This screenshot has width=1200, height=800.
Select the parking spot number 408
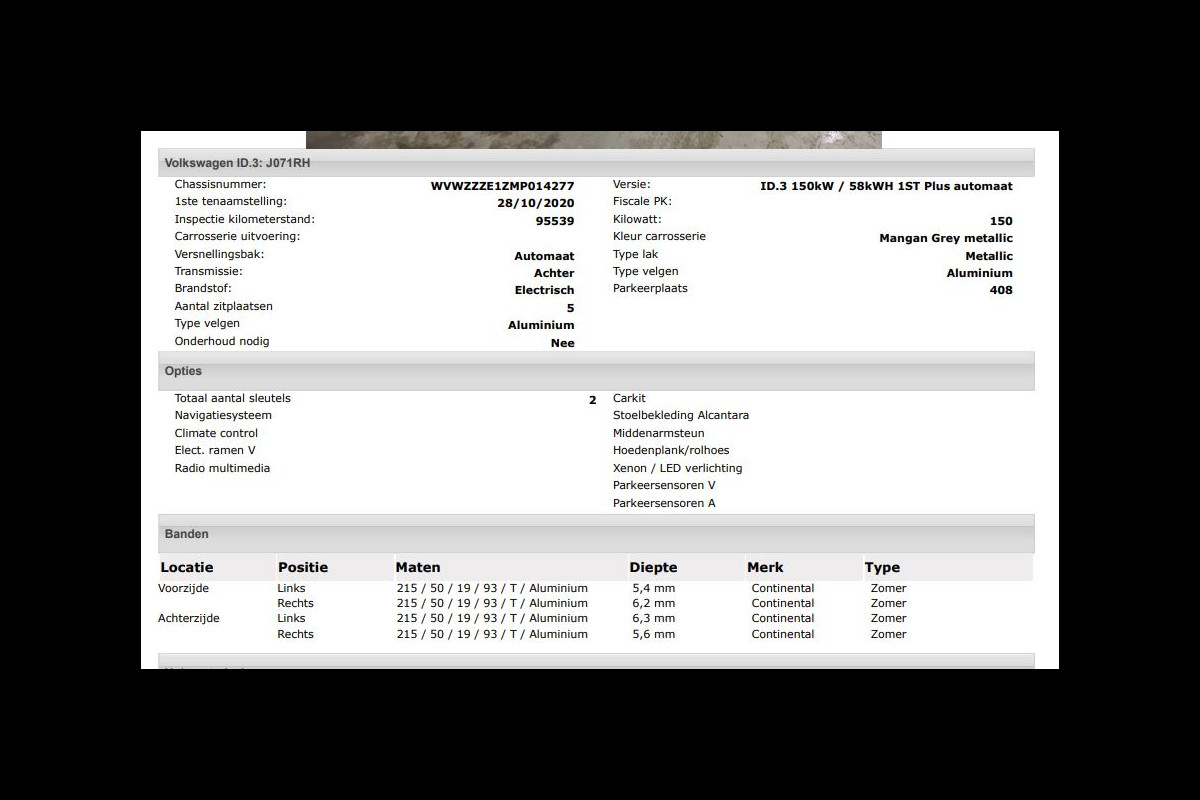pyautogui.click(x=1000, y=290)
